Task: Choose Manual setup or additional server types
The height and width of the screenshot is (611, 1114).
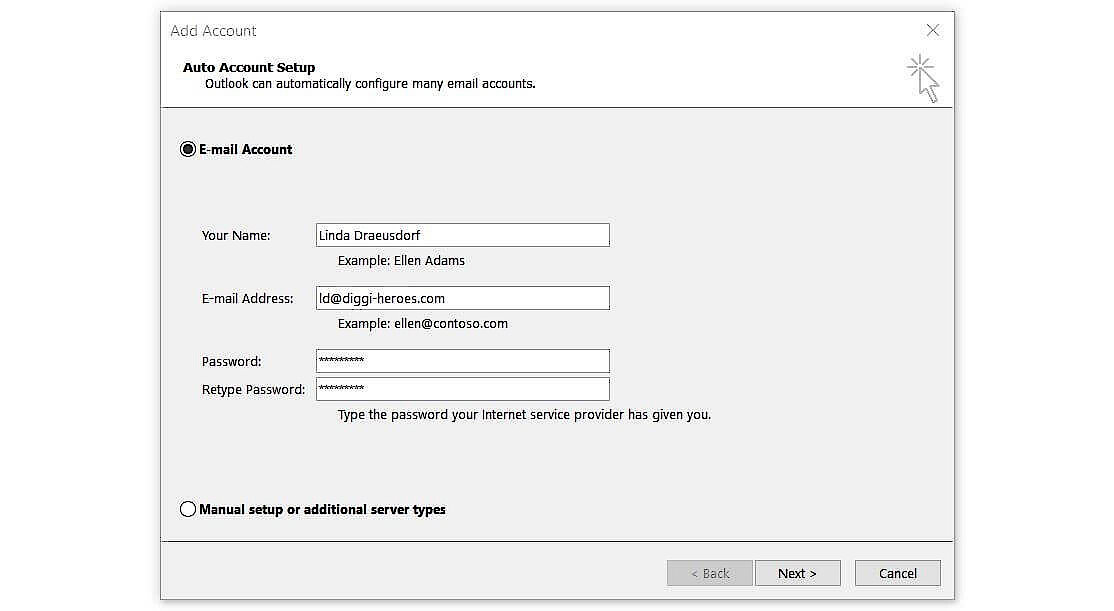Action: (188, 509)
